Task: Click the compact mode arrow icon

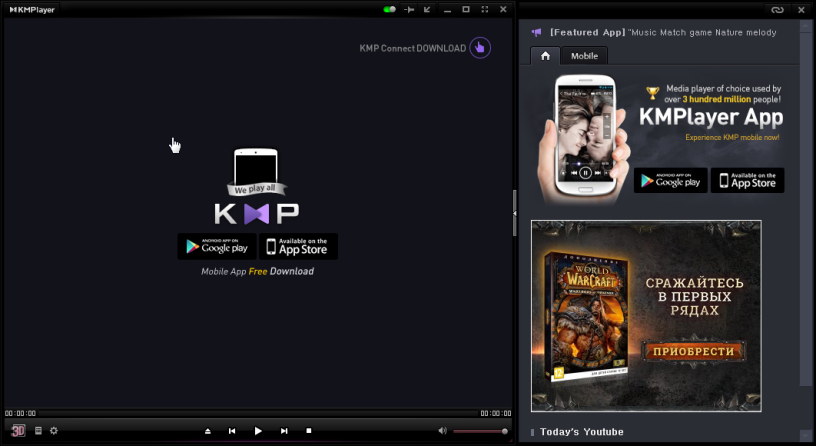Action: [427, 9]
